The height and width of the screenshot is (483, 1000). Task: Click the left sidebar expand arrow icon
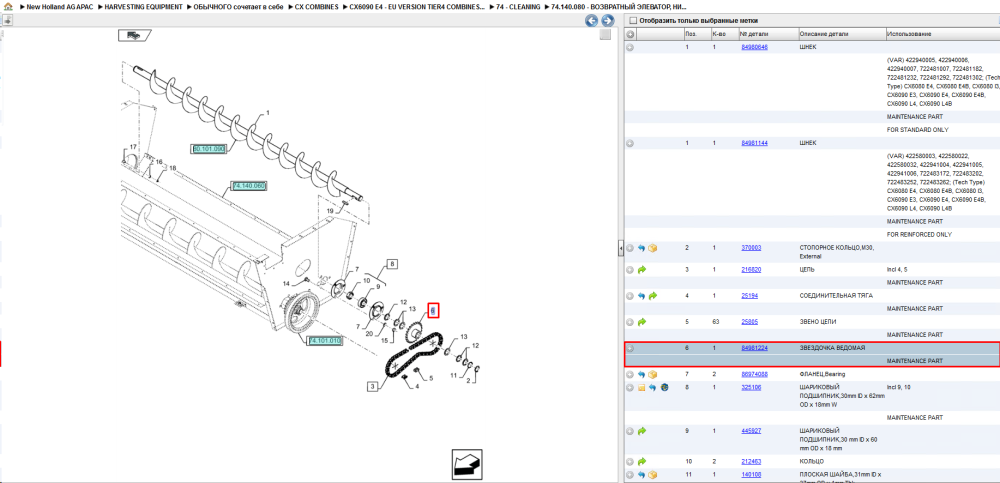tap(7, 20)
